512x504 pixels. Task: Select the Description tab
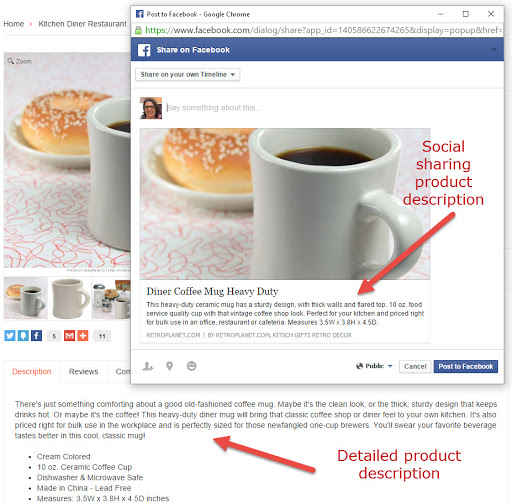coord(32,372)
